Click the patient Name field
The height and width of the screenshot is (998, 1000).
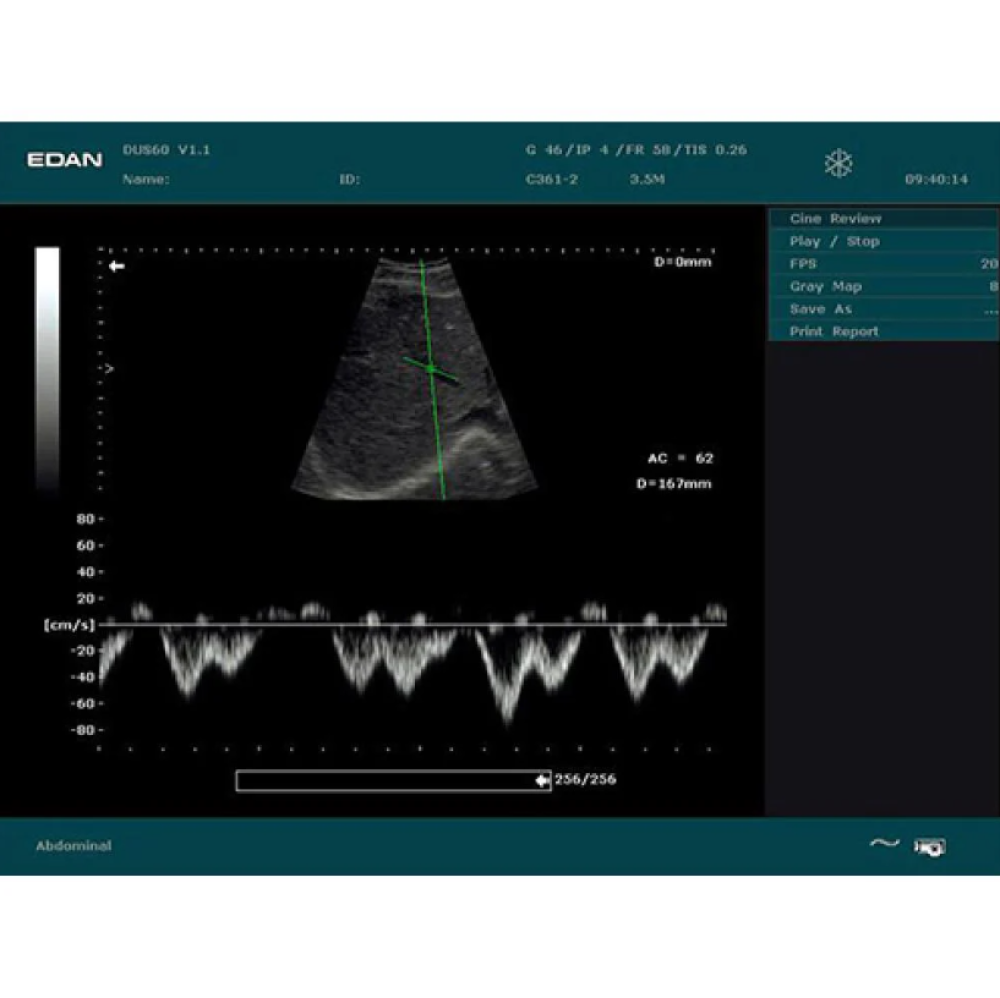(x=146, y=181)
